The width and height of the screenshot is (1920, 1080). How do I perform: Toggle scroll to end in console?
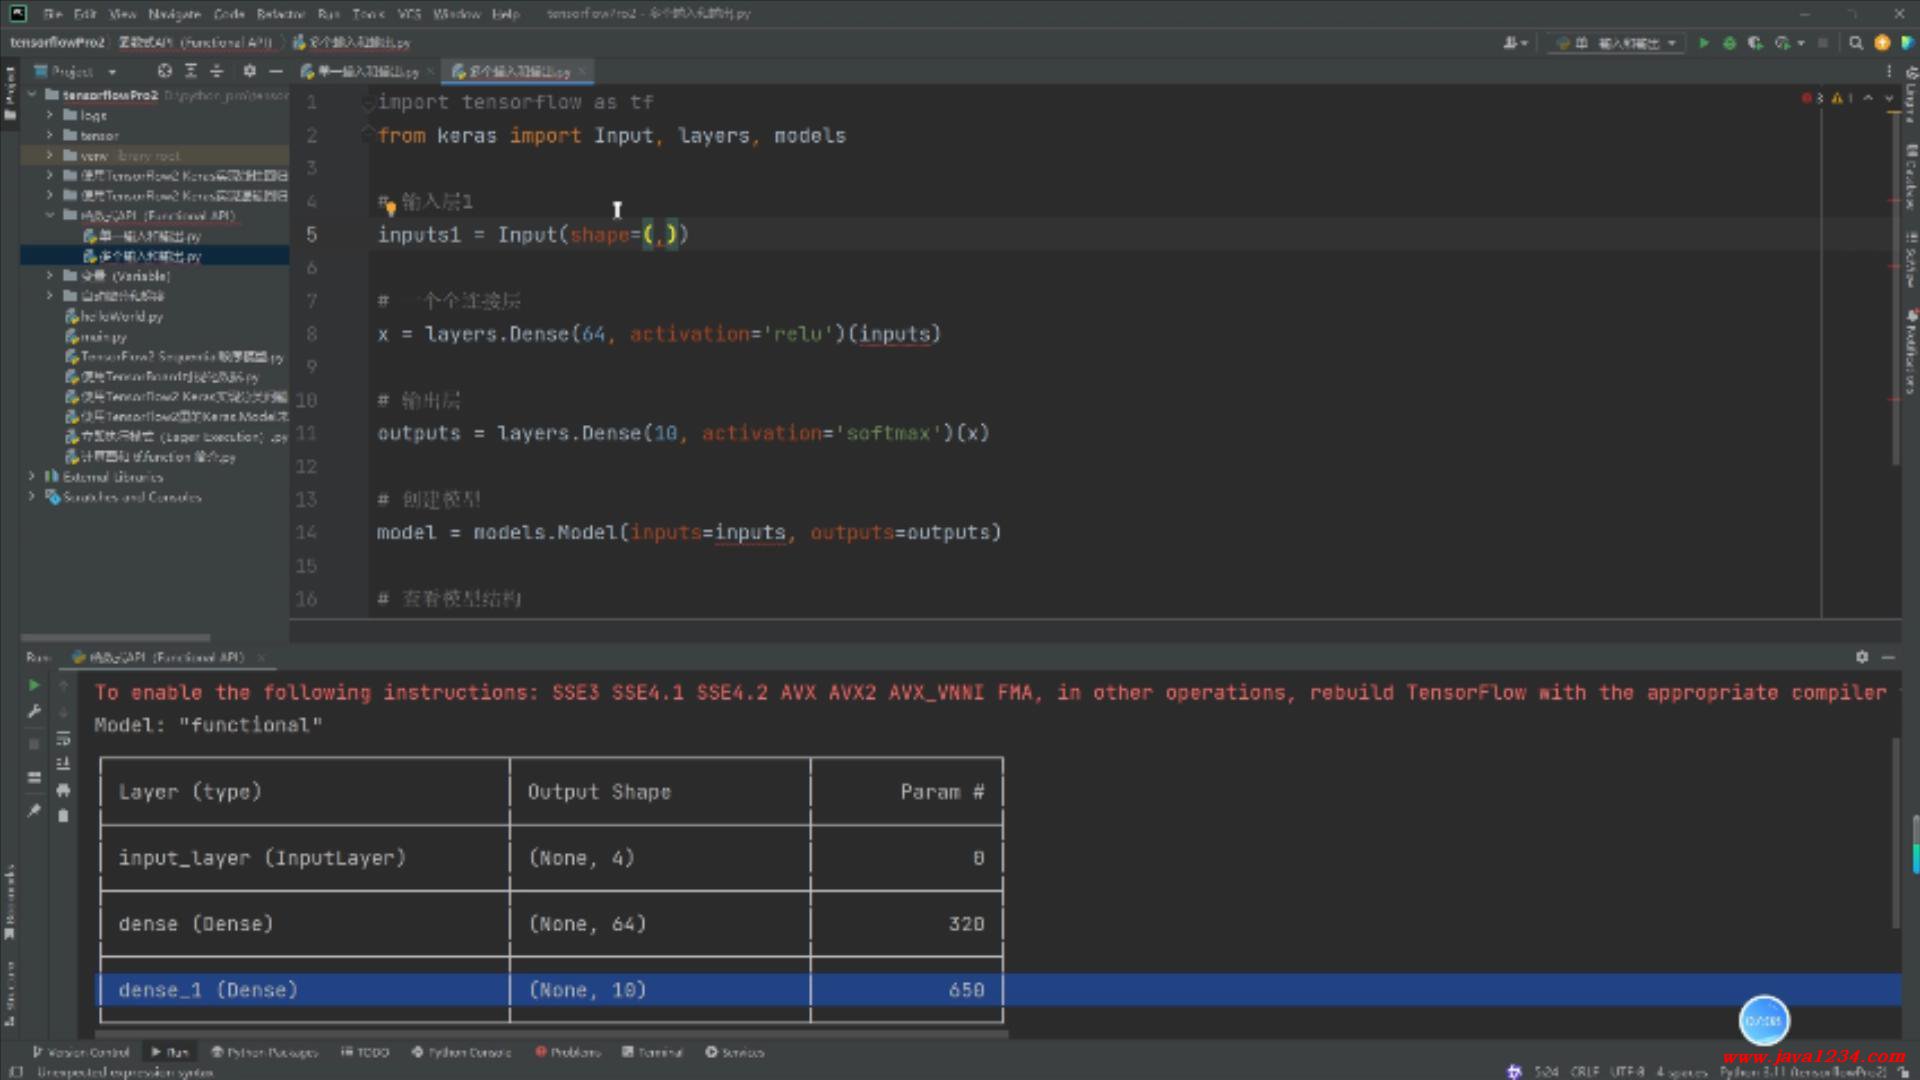click(63, 764)
